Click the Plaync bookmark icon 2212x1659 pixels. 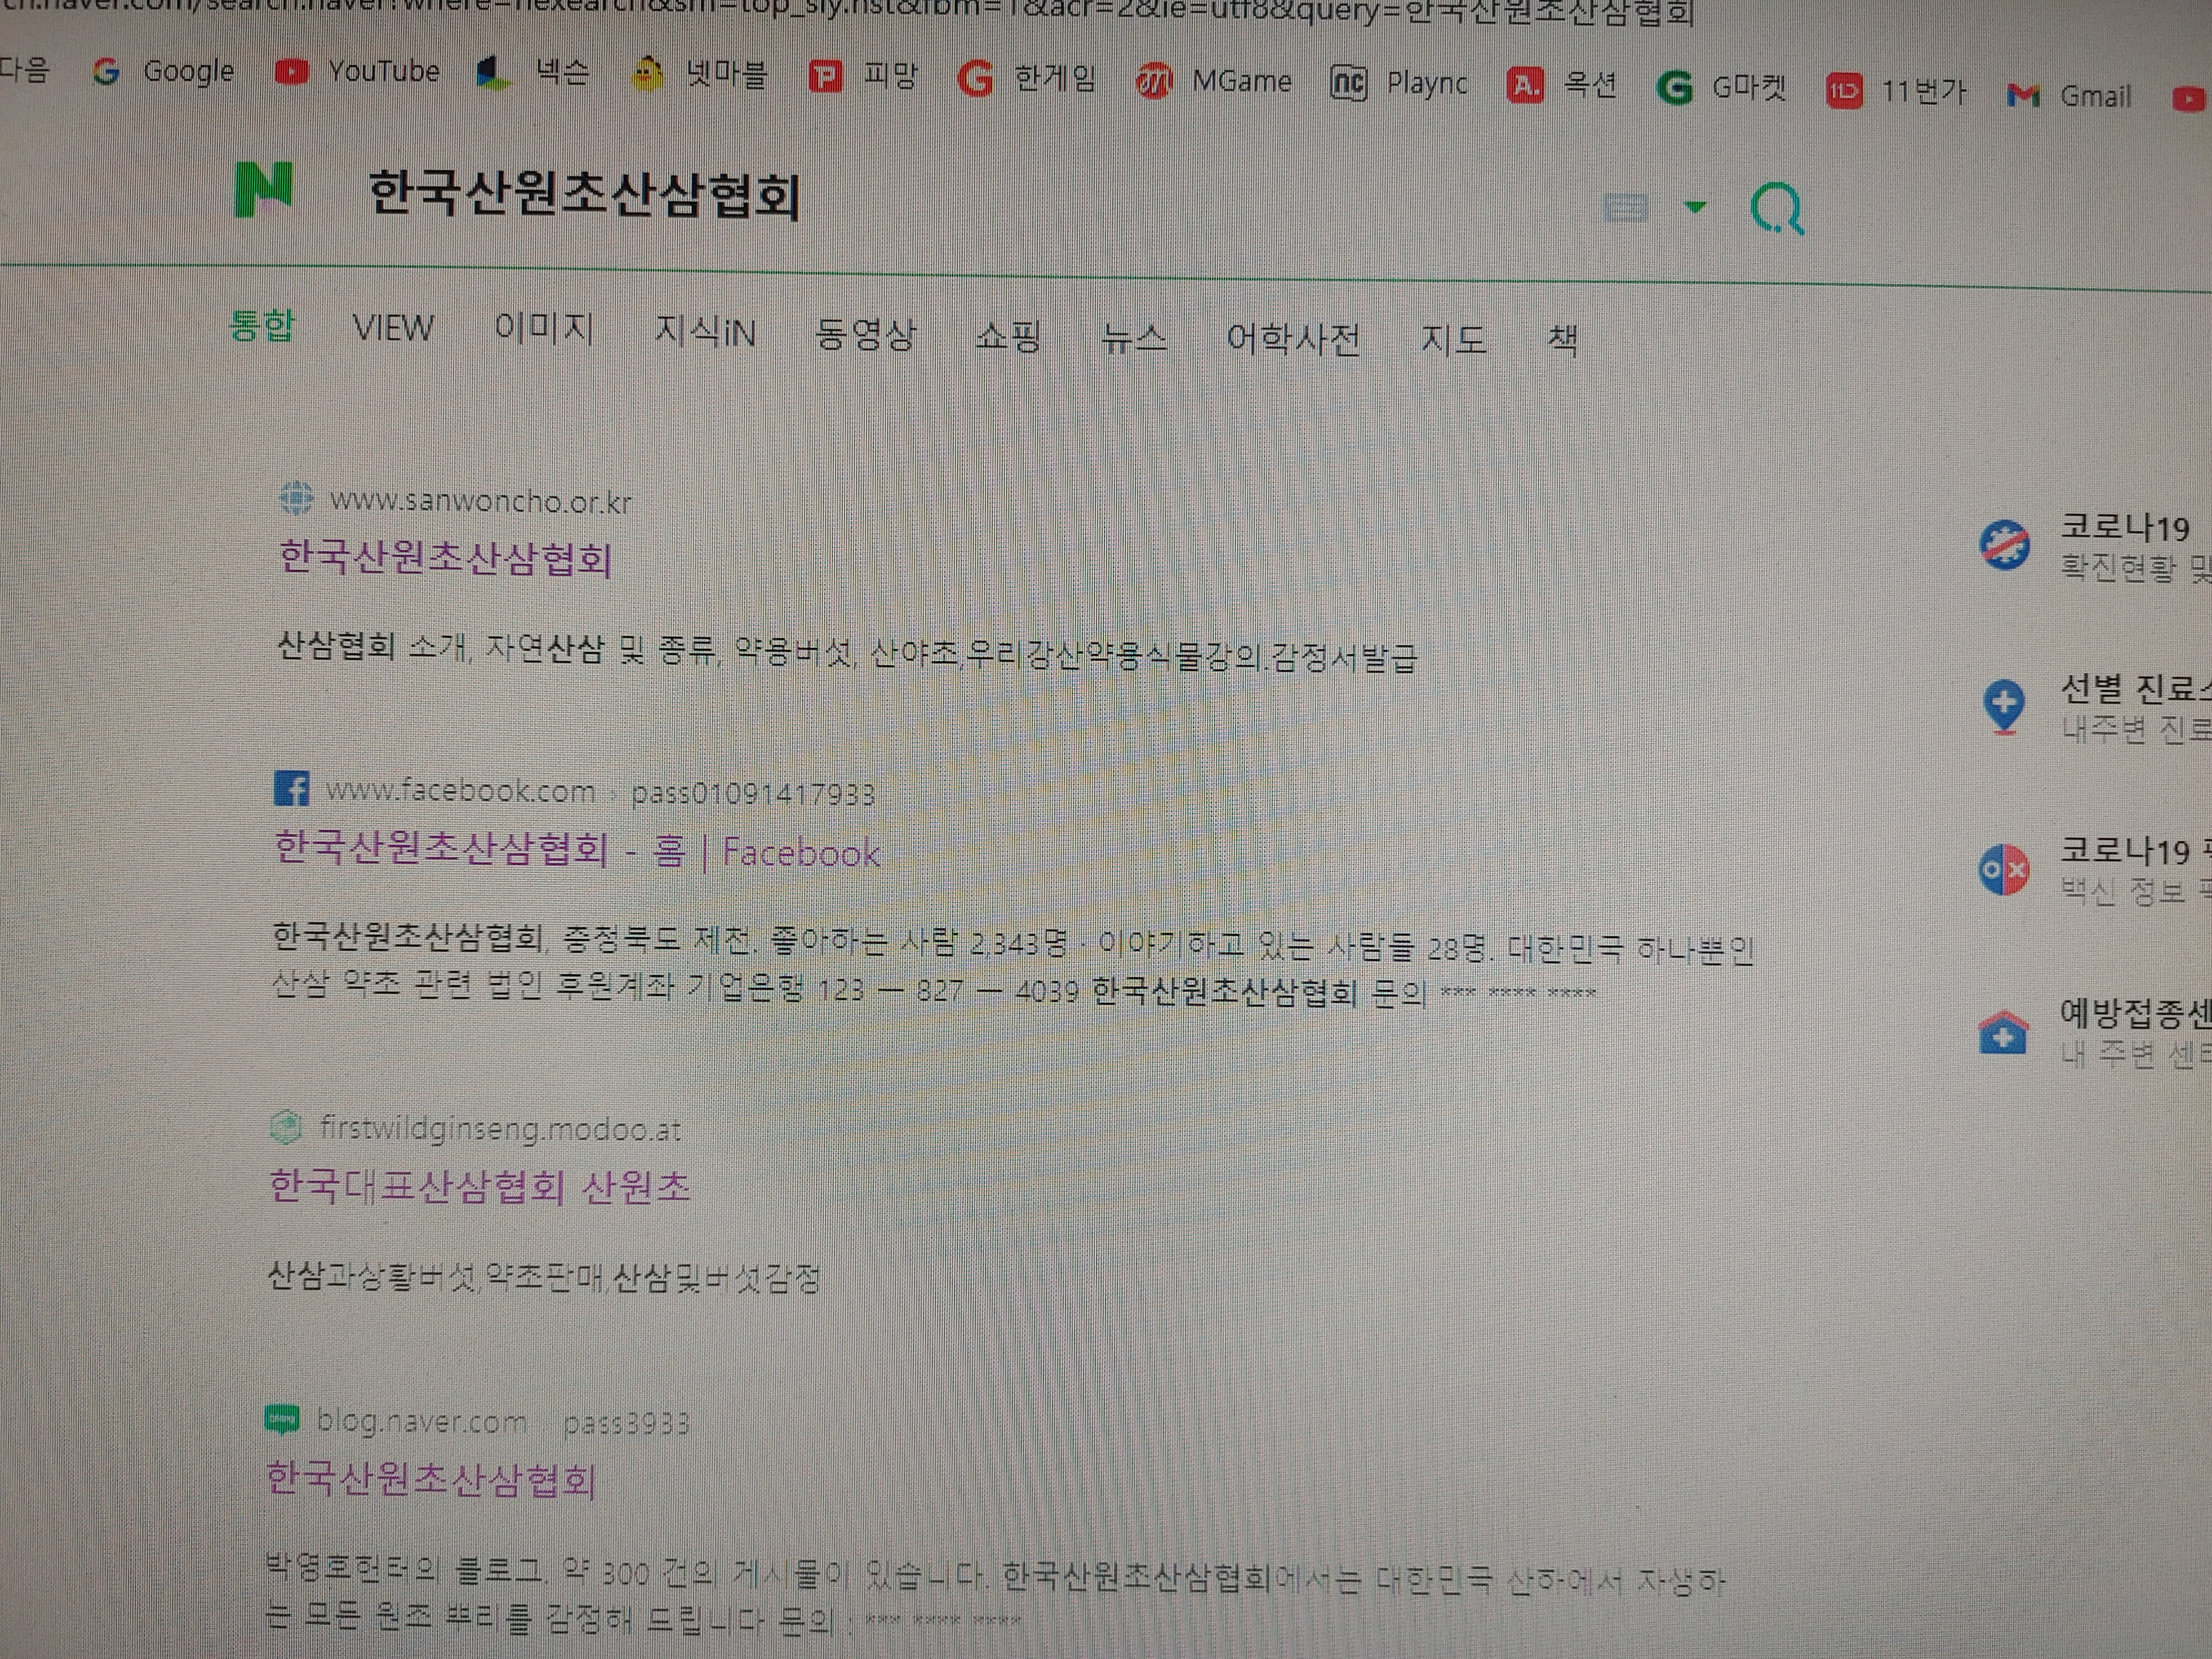[x=1348, y=83]
